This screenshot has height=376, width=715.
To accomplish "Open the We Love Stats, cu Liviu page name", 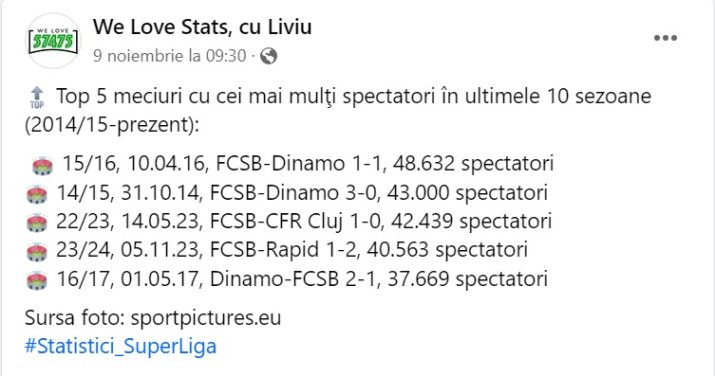I will coord(202,27).
